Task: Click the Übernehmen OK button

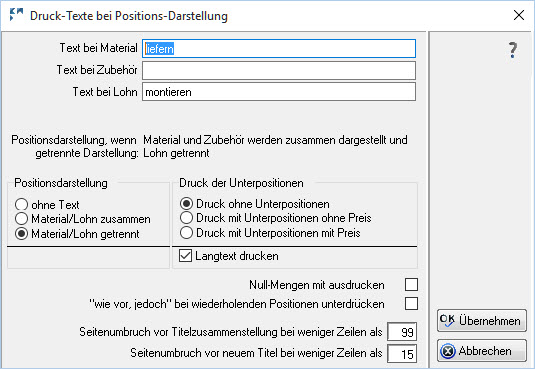Action: coord(481,321)
